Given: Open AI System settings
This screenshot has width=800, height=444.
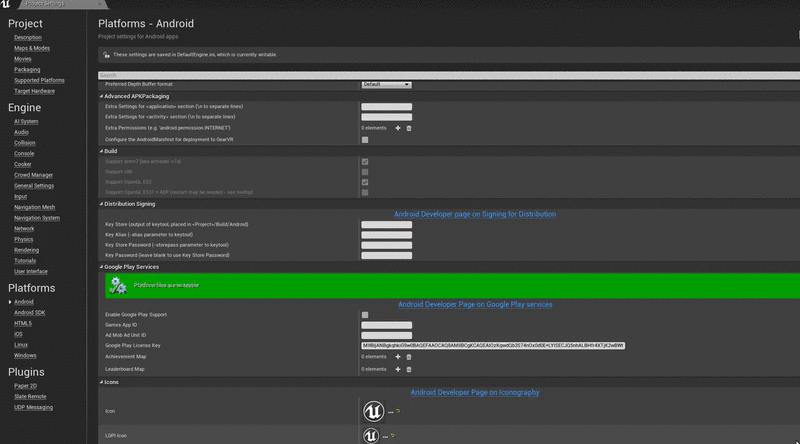Looking at the screenshot, I should click(26, 121).
